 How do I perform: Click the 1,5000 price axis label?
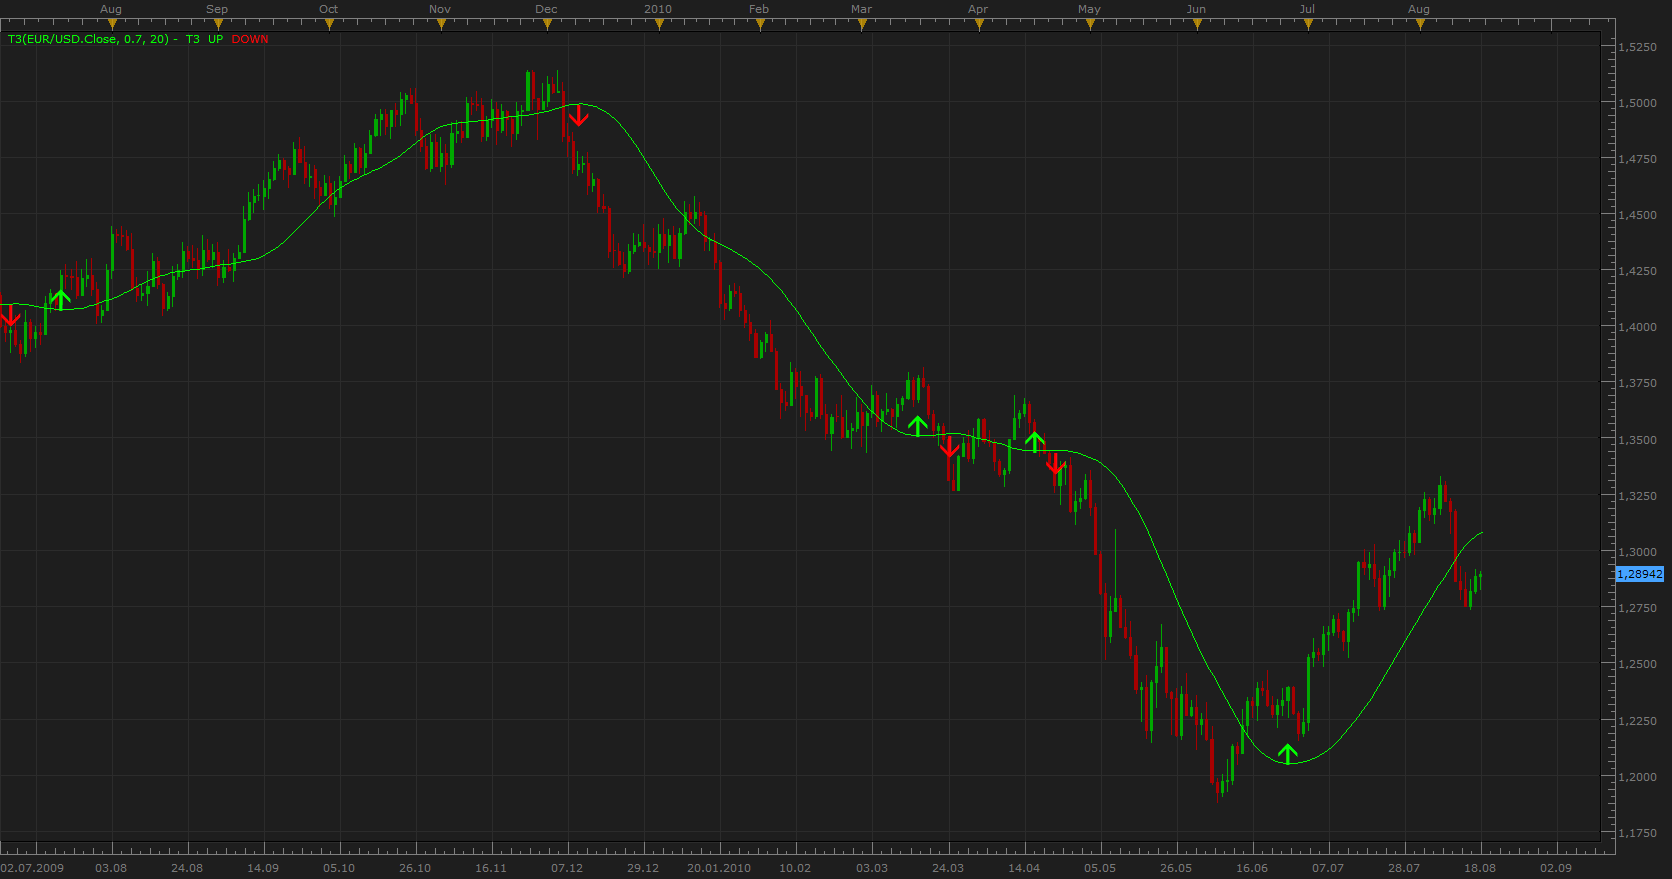coord(1638,103)
